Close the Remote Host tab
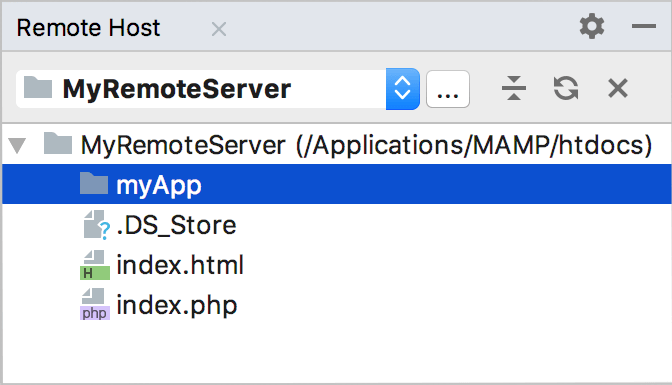This screenshot has height=385, width=672. (x=219, y=29)
